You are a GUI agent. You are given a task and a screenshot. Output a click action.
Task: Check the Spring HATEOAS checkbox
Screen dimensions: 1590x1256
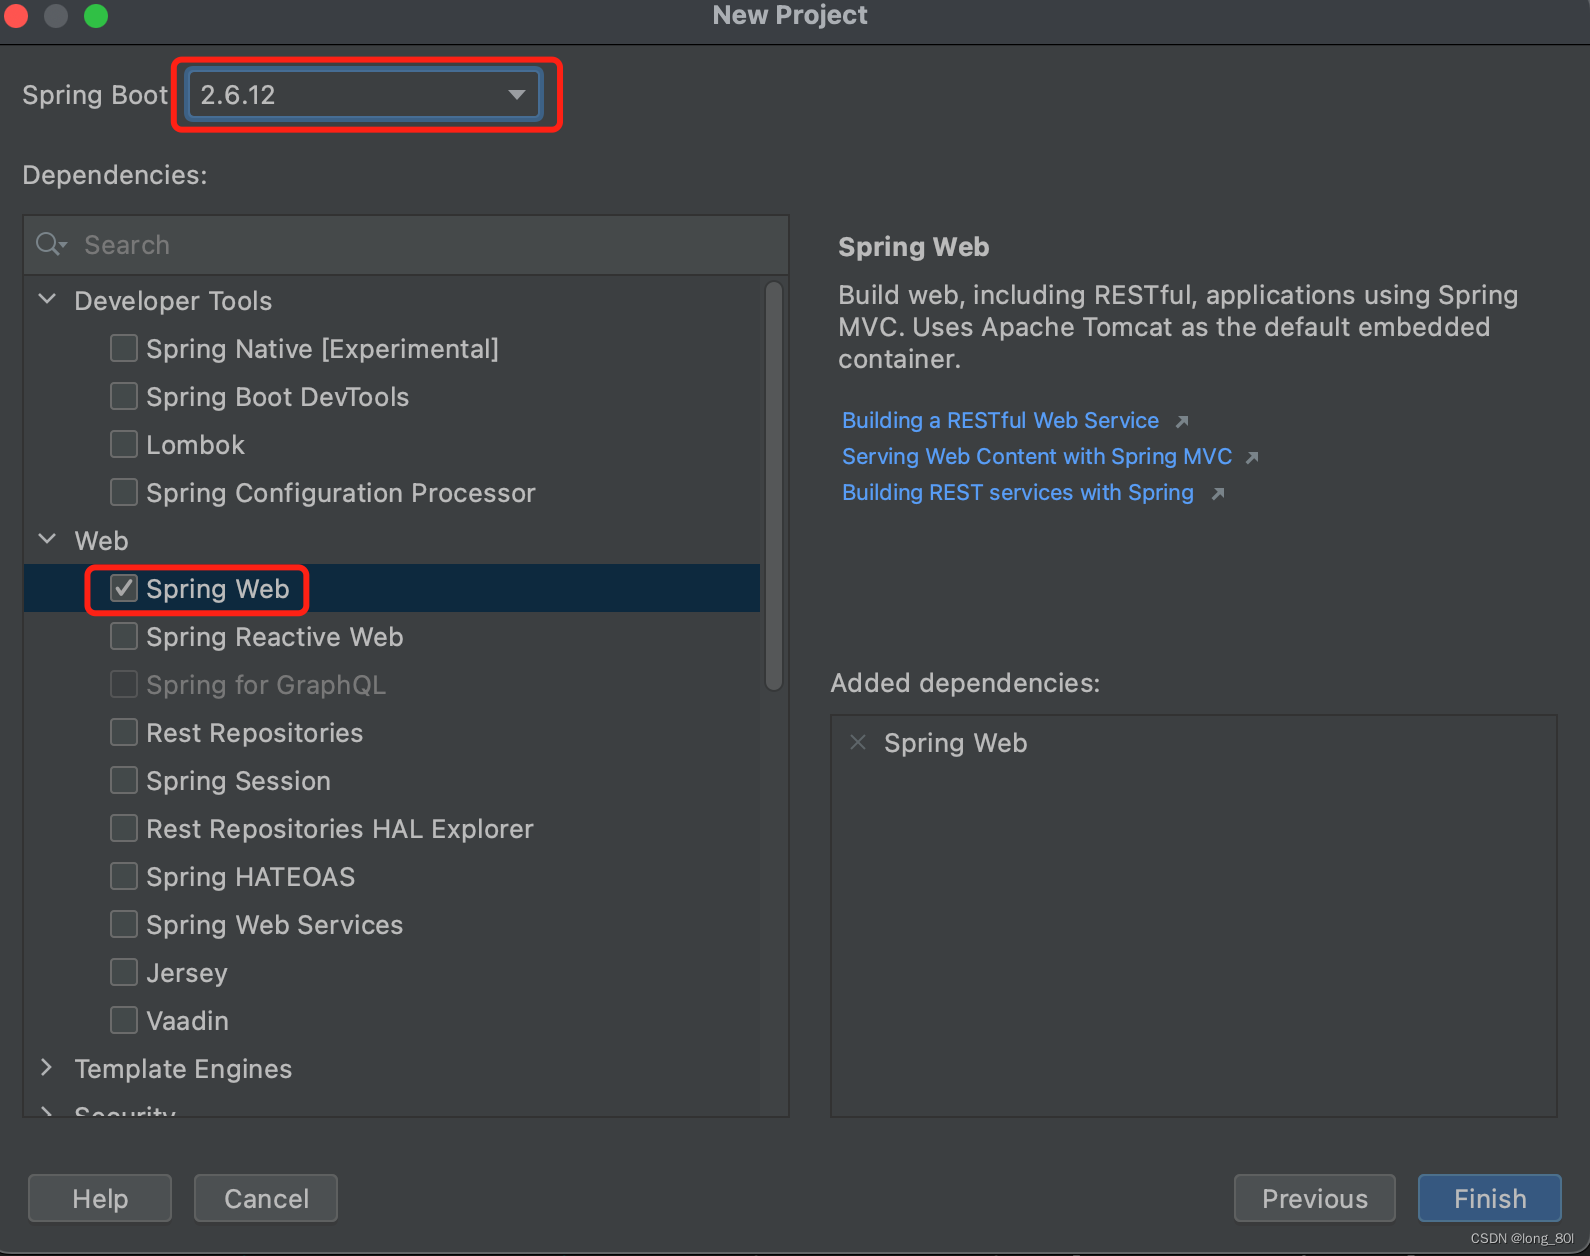(124, 876)
